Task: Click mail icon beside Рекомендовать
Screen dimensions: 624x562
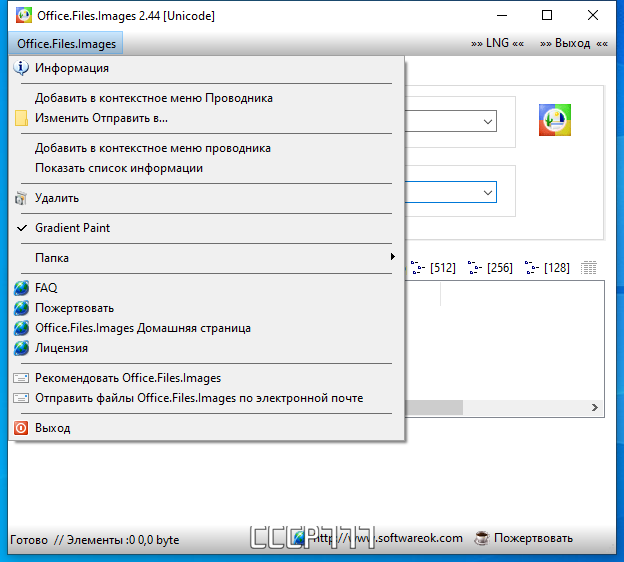Action: (21, 378)
